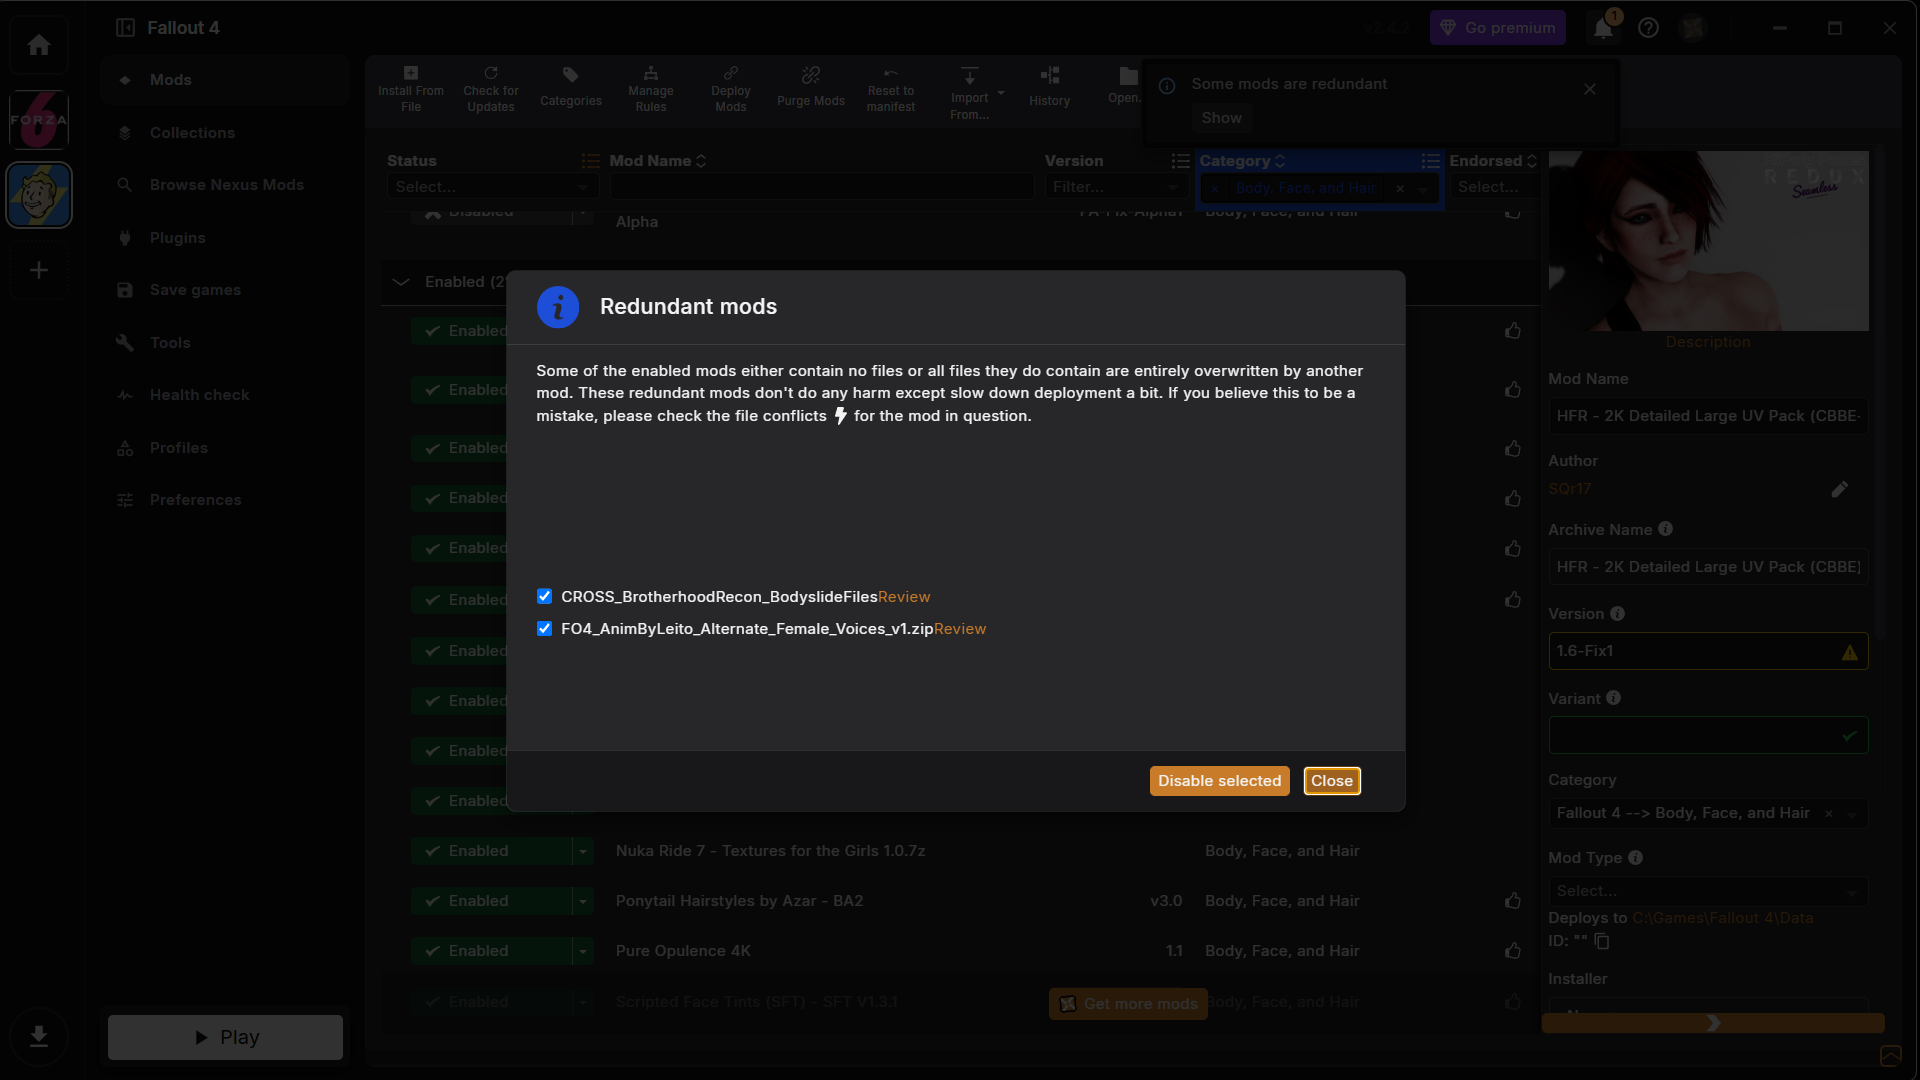The image size is (1920, 1080).
Task: Click the Mod Name filter input field
Action: 821,187
